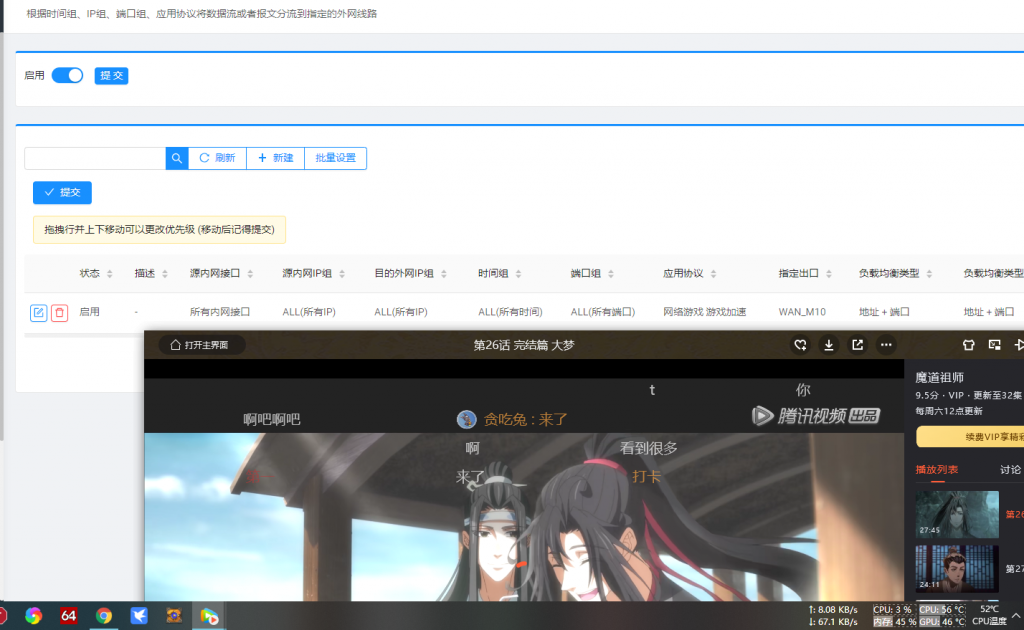1024x630 pixels.
Task: Click the shirt skin icon in player title bar
Action: pos(968,345)
